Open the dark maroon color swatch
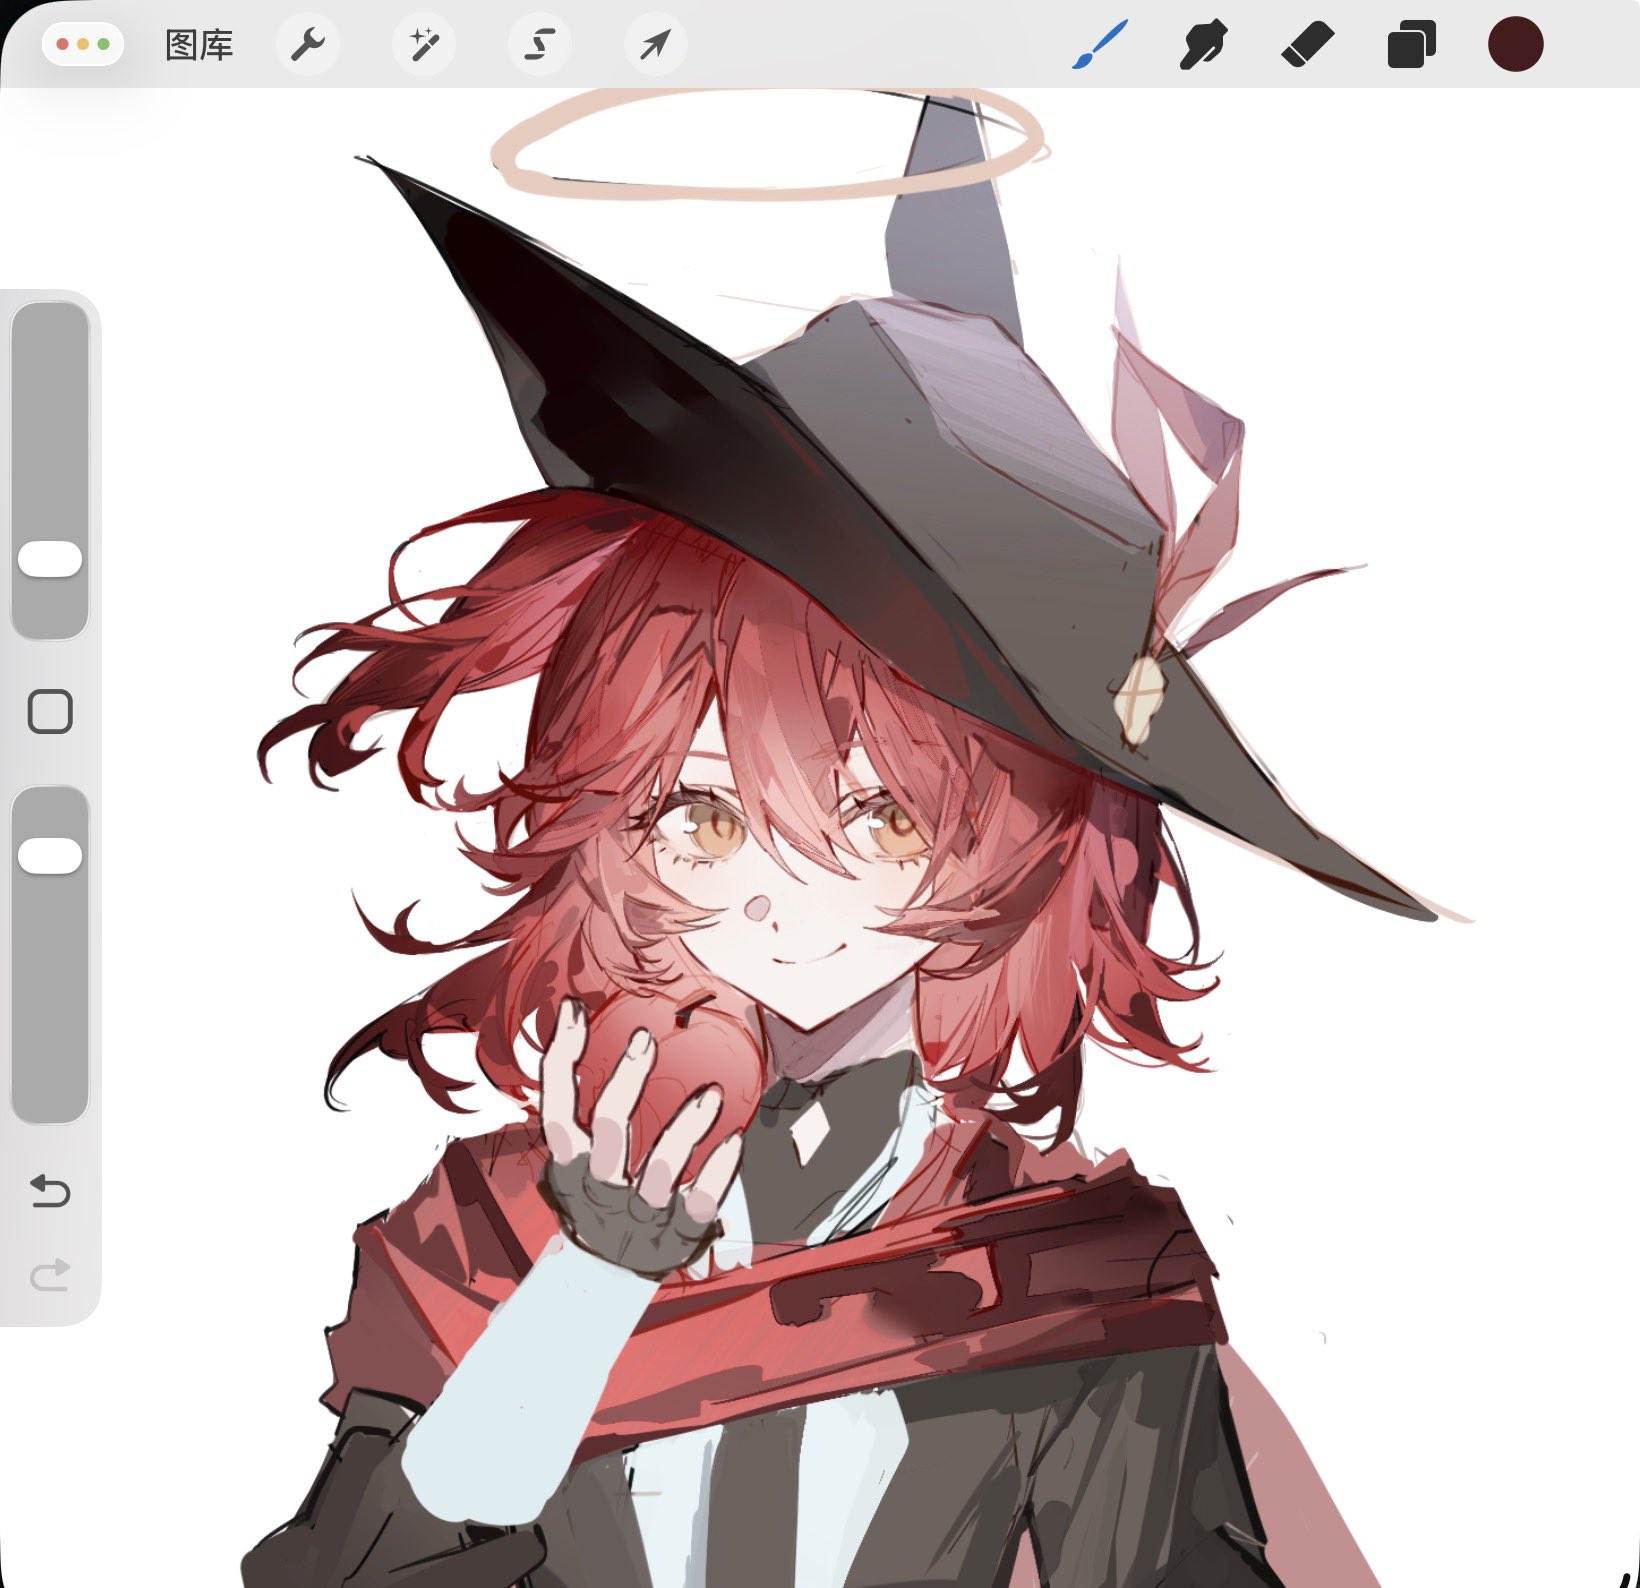 tap(1515, 44)
